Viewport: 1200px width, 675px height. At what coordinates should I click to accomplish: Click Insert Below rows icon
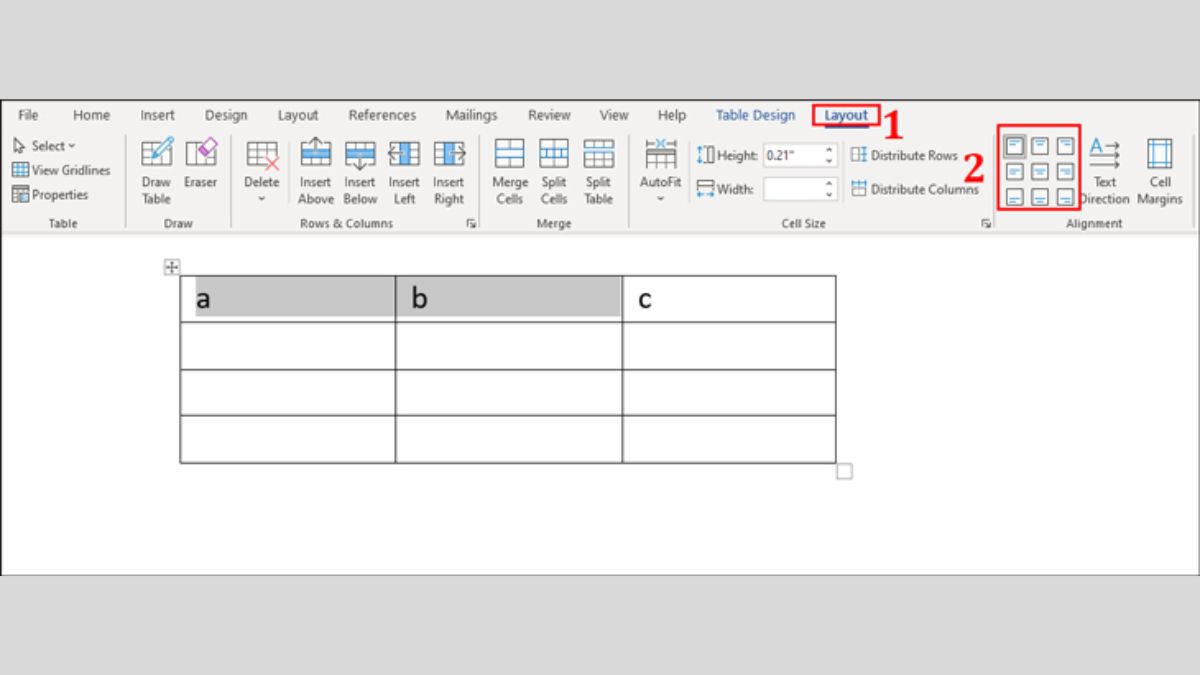coord(360,168)
